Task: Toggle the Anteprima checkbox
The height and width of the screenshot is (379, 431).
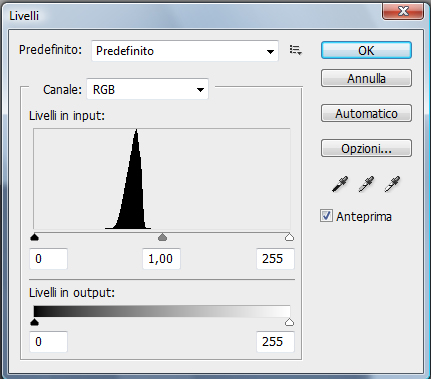Action: (x=326, y=216)
